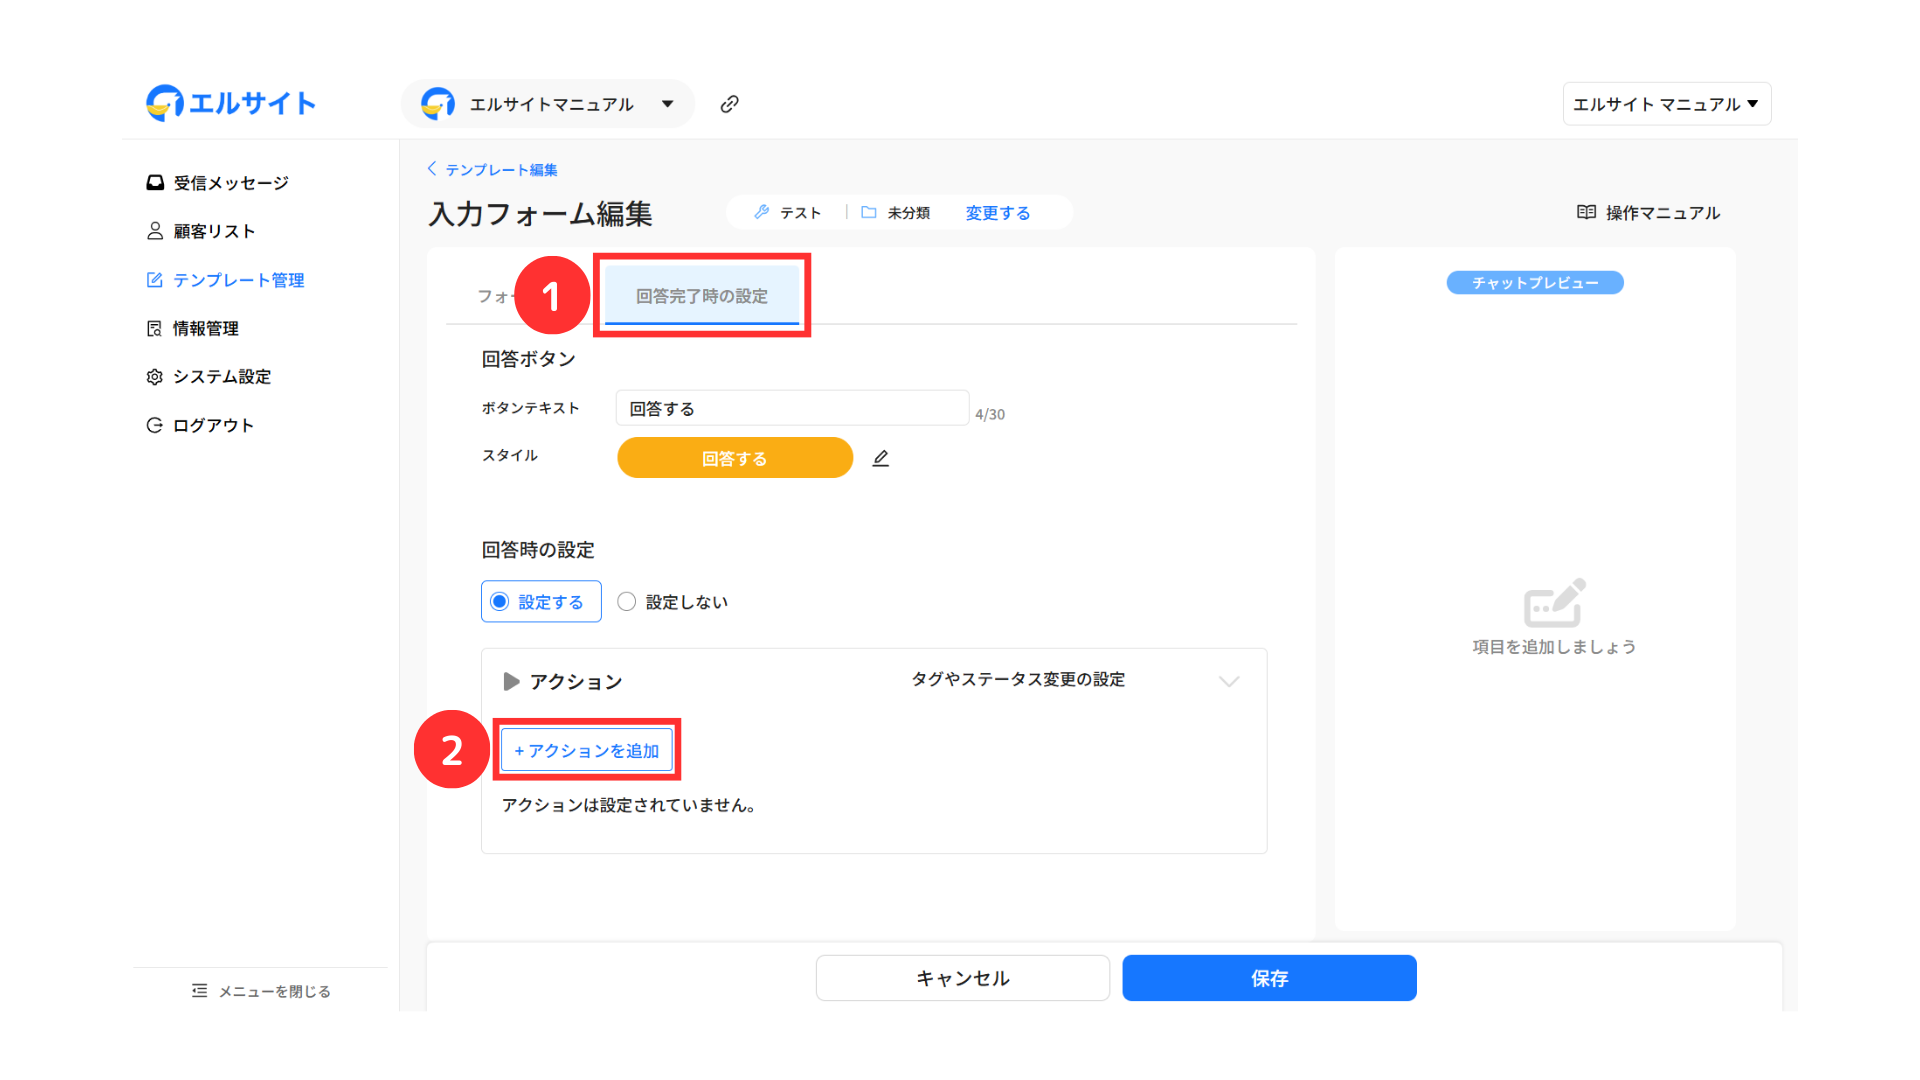1920x1080 pixels.
Task: Switch to the 回答完了時の設定 tab
Action: coord(702,296)
